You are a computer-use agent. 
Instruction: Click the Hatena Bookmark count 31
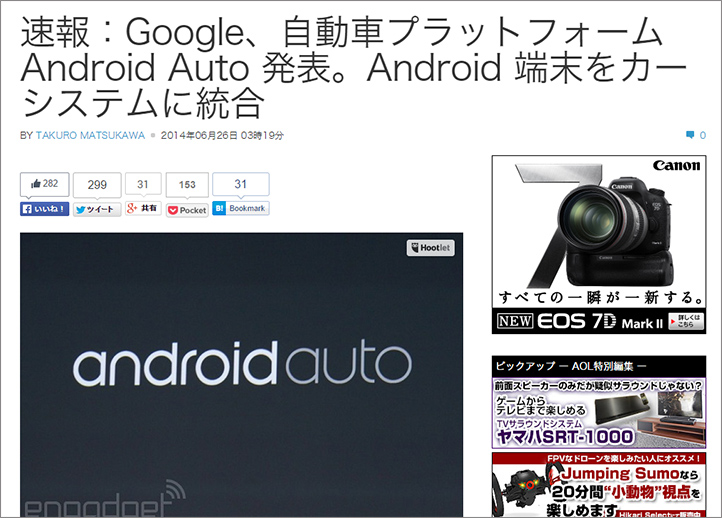click(241, 184)
